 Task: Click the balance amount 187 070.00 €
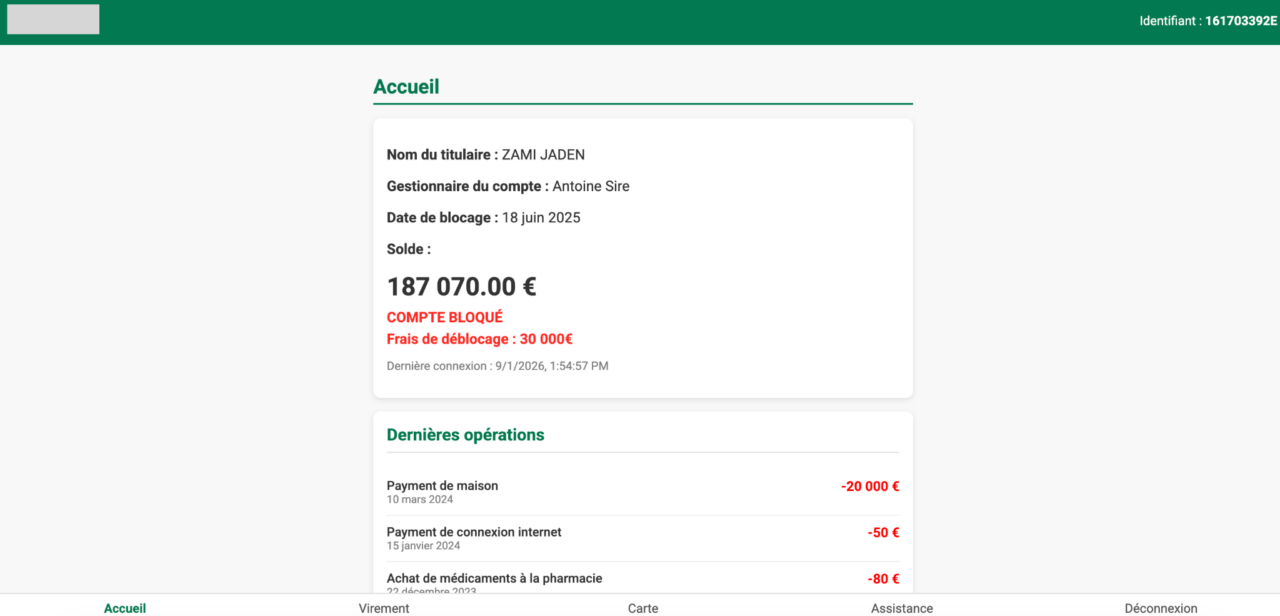point(462,287)
